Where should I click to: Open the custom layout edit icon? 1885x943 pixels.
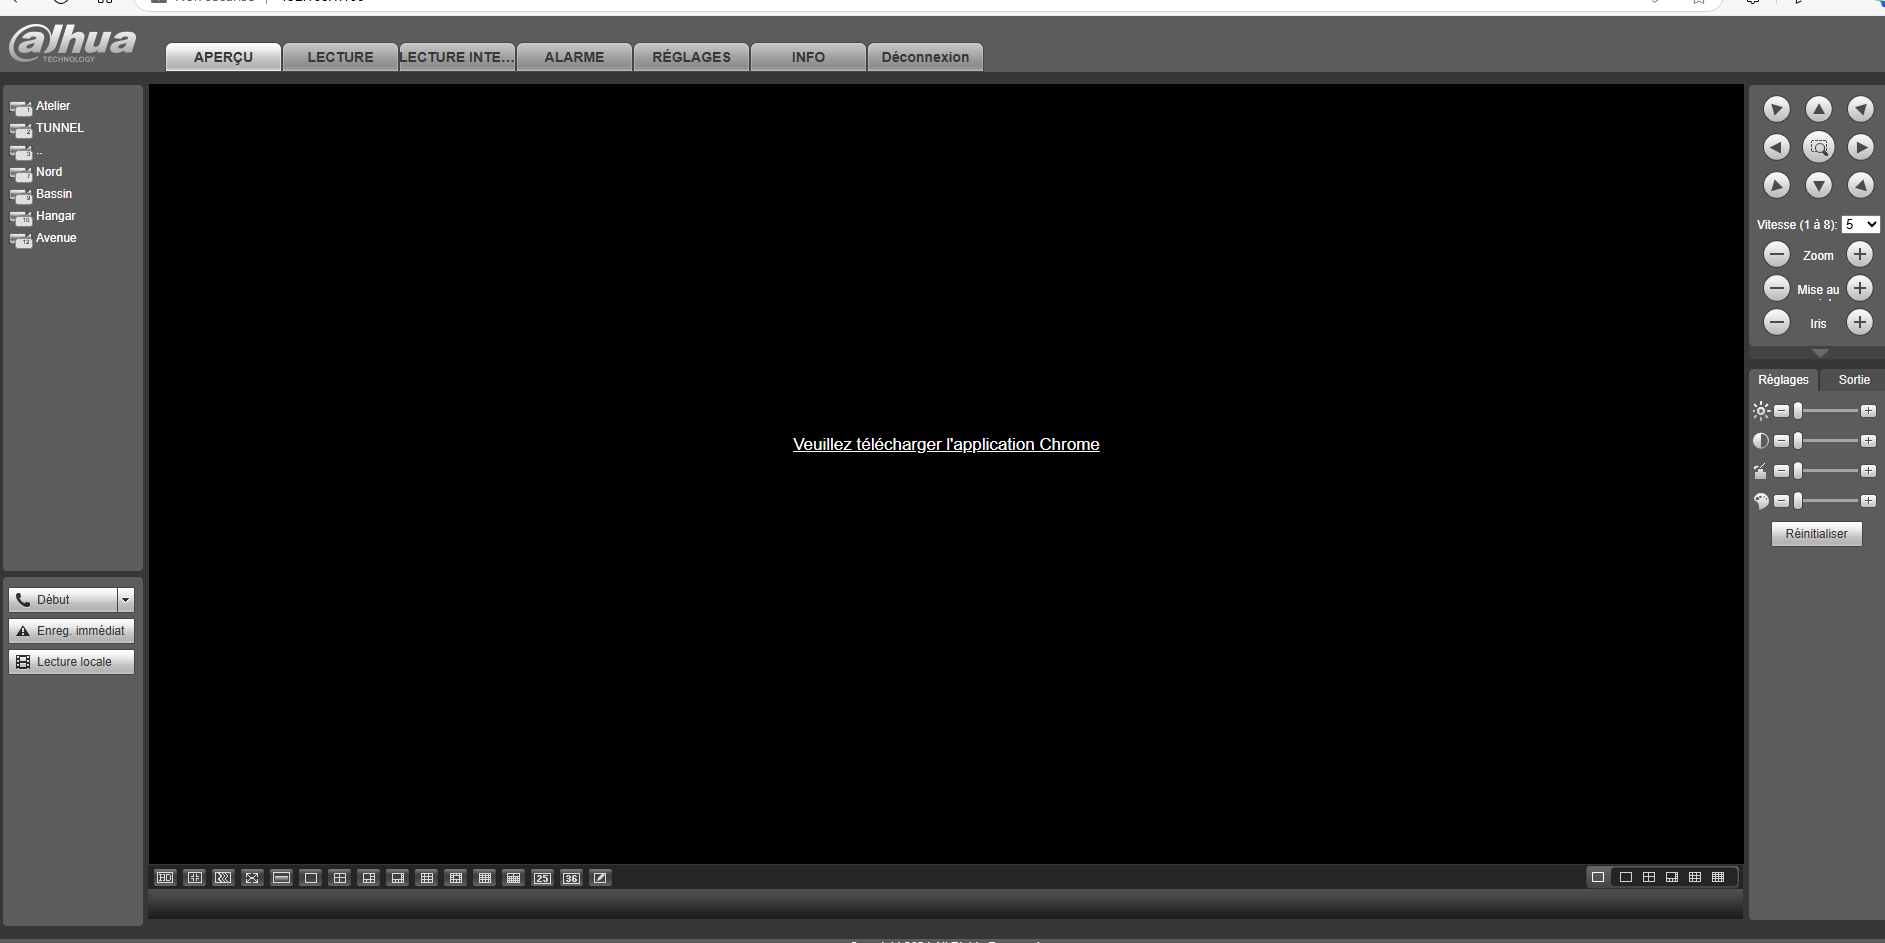[600, 878]
